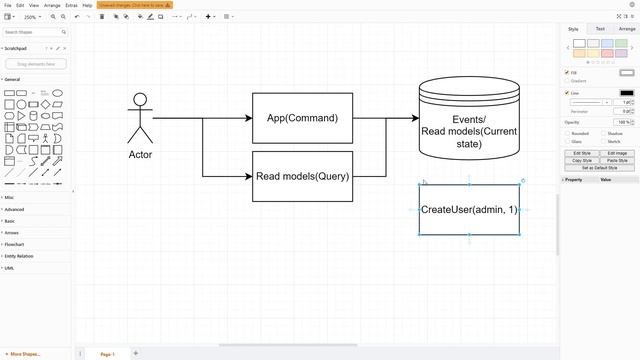640x360 pixels.
Task: Enable the Shadow checkbox
Action: (603, 133)
